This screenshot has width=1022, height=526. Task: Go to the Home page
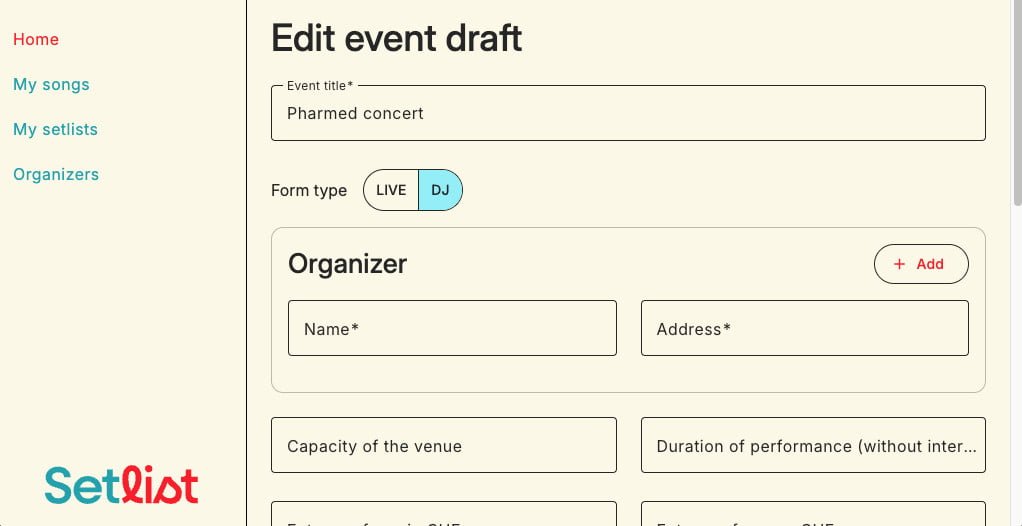point(36,39)
